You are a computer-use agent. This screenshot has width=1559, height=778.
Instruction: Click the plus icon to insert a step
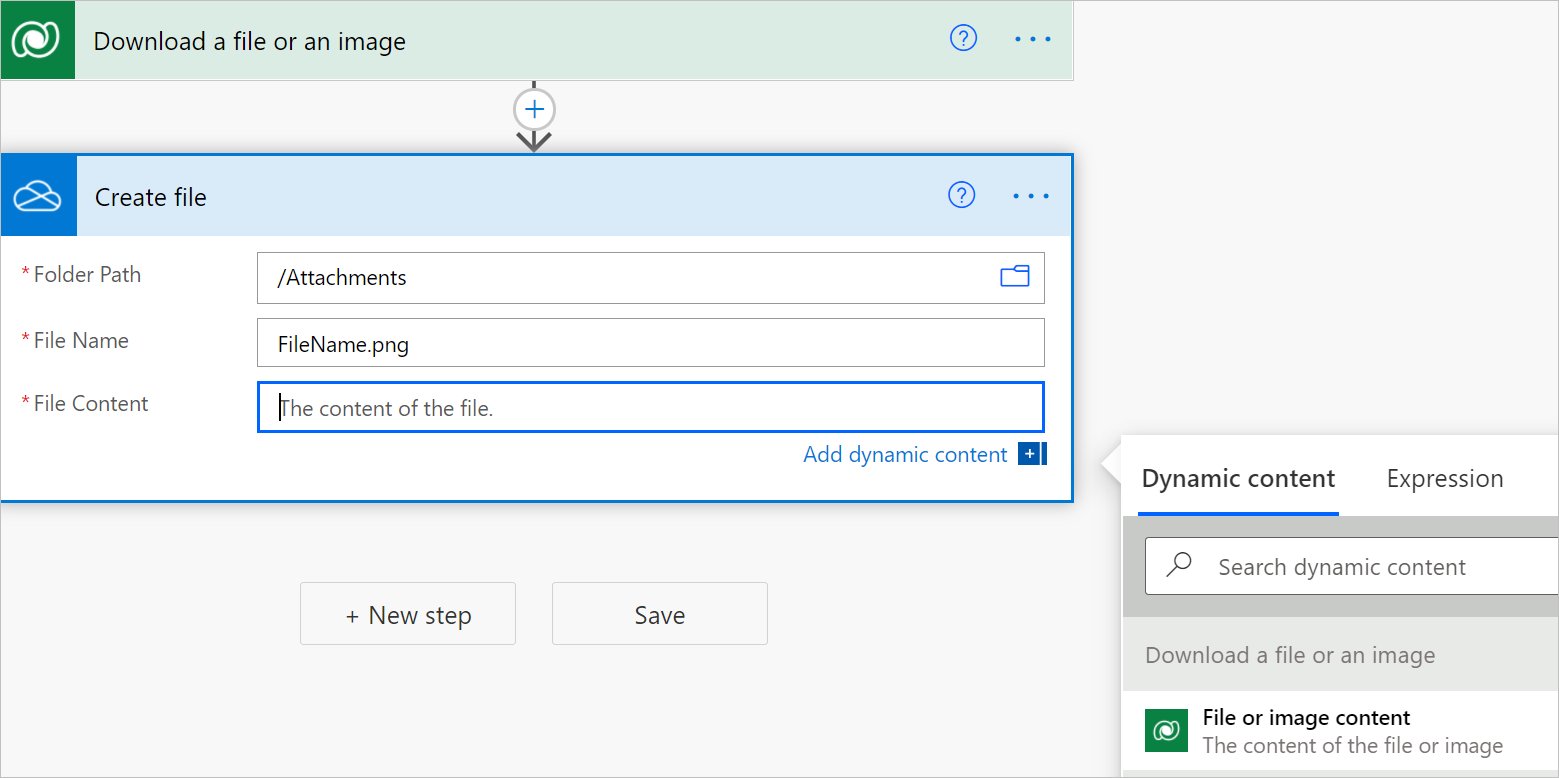click(x=534, y=109)
